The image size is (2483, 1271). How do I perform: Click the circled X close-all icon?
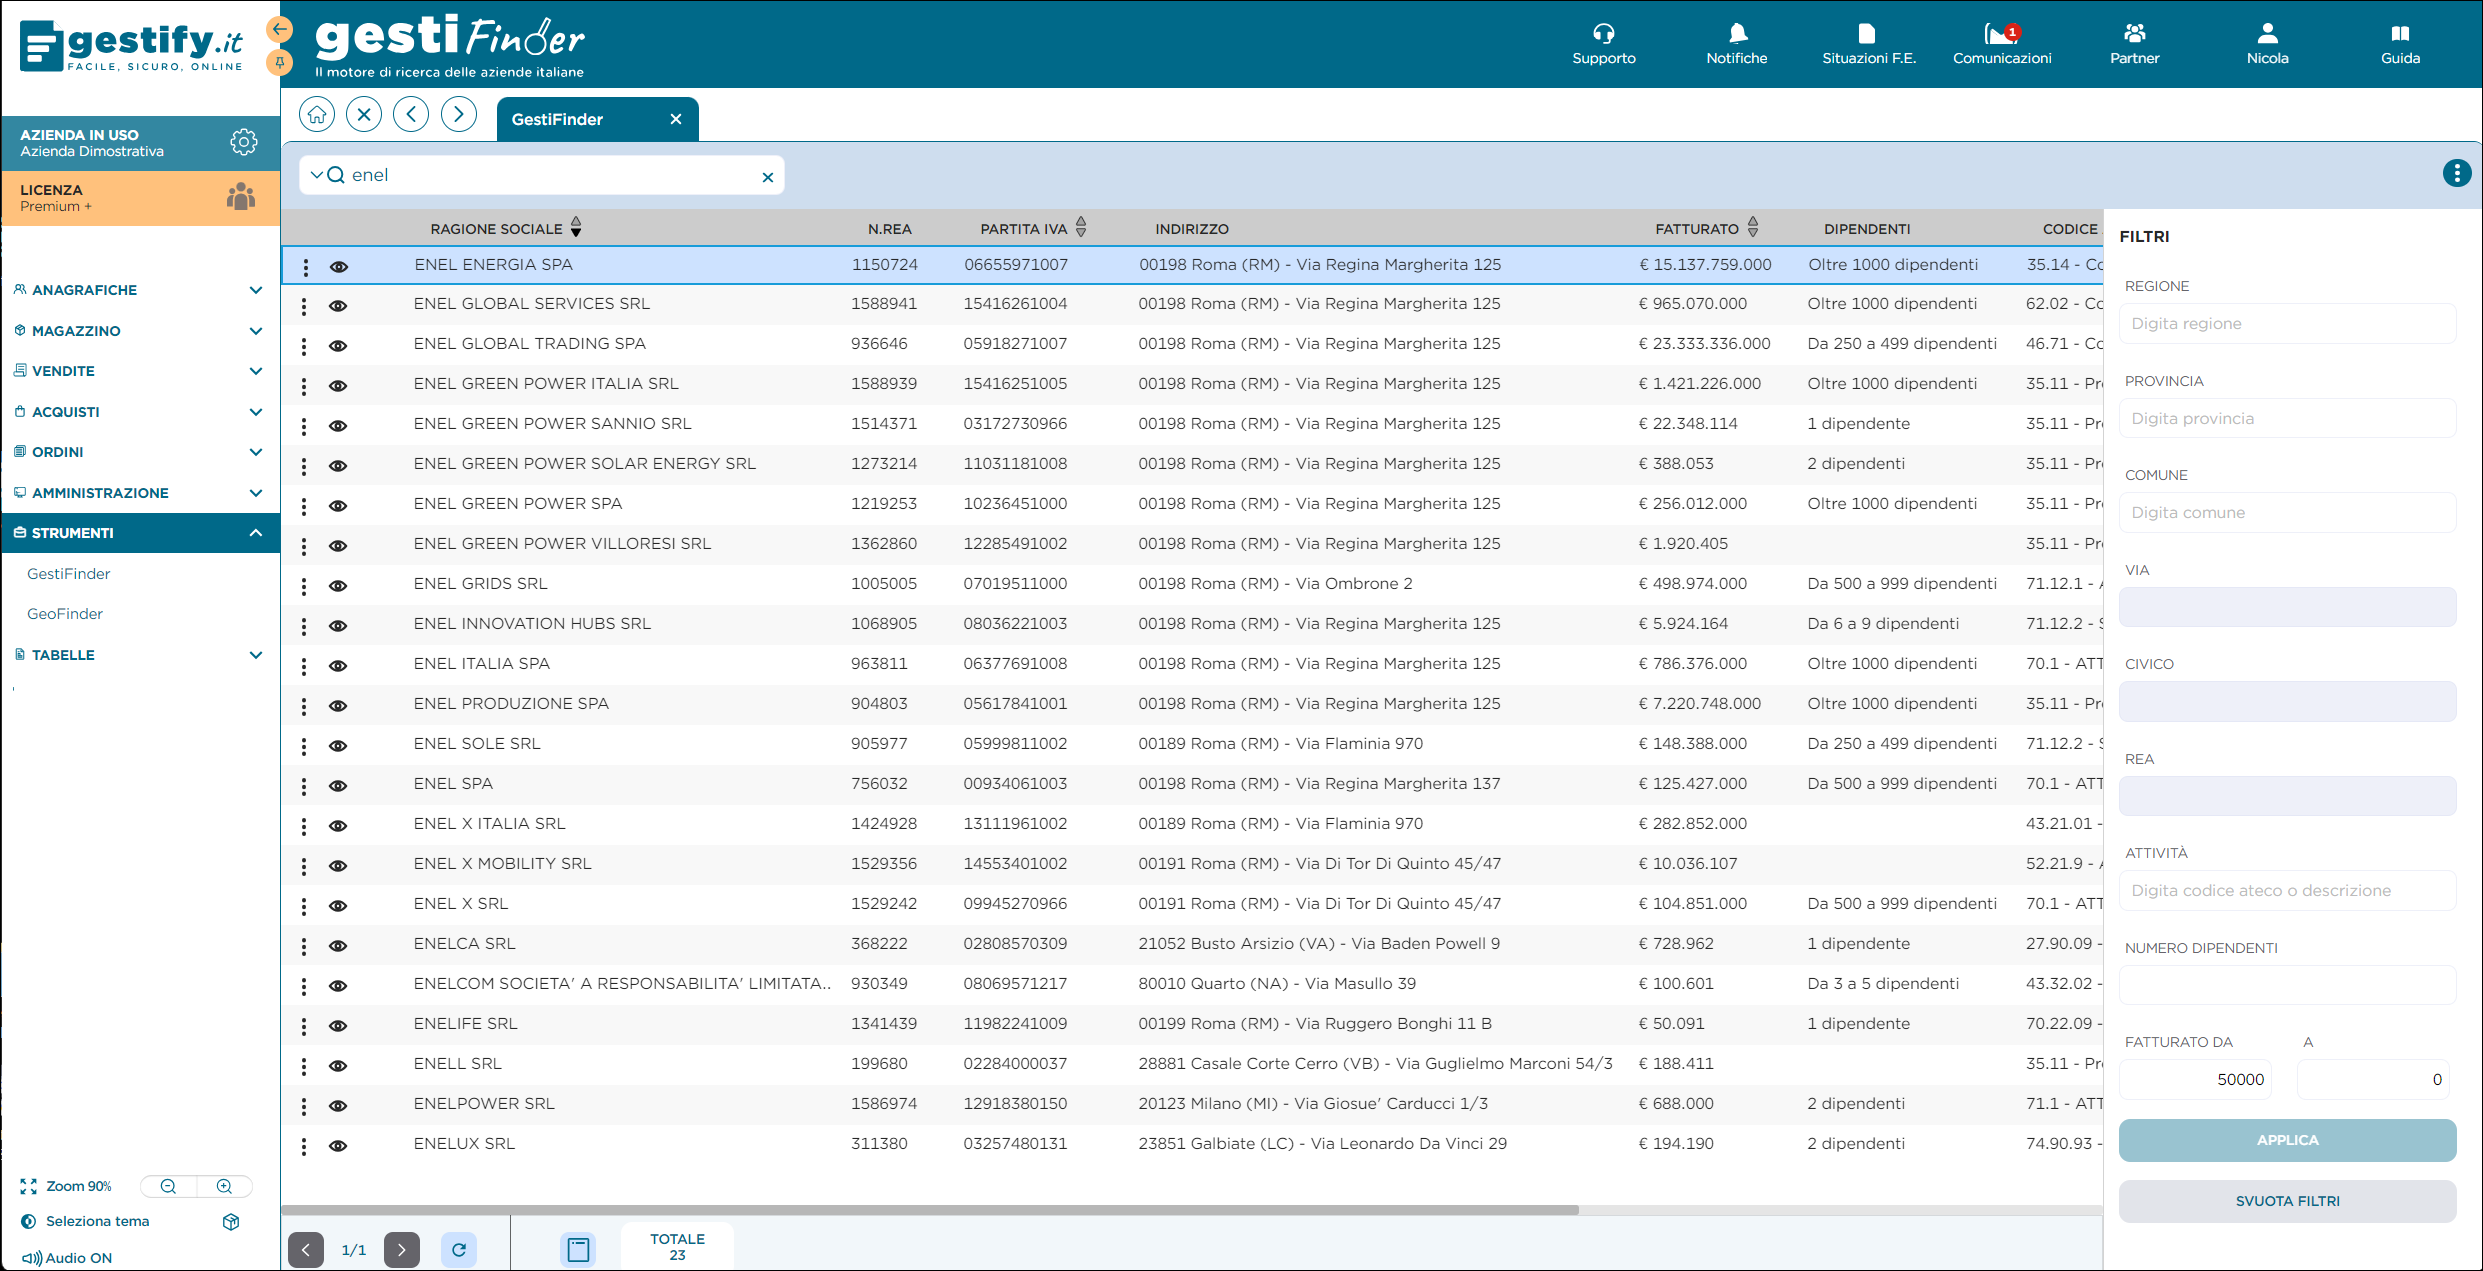coord(364,115)
